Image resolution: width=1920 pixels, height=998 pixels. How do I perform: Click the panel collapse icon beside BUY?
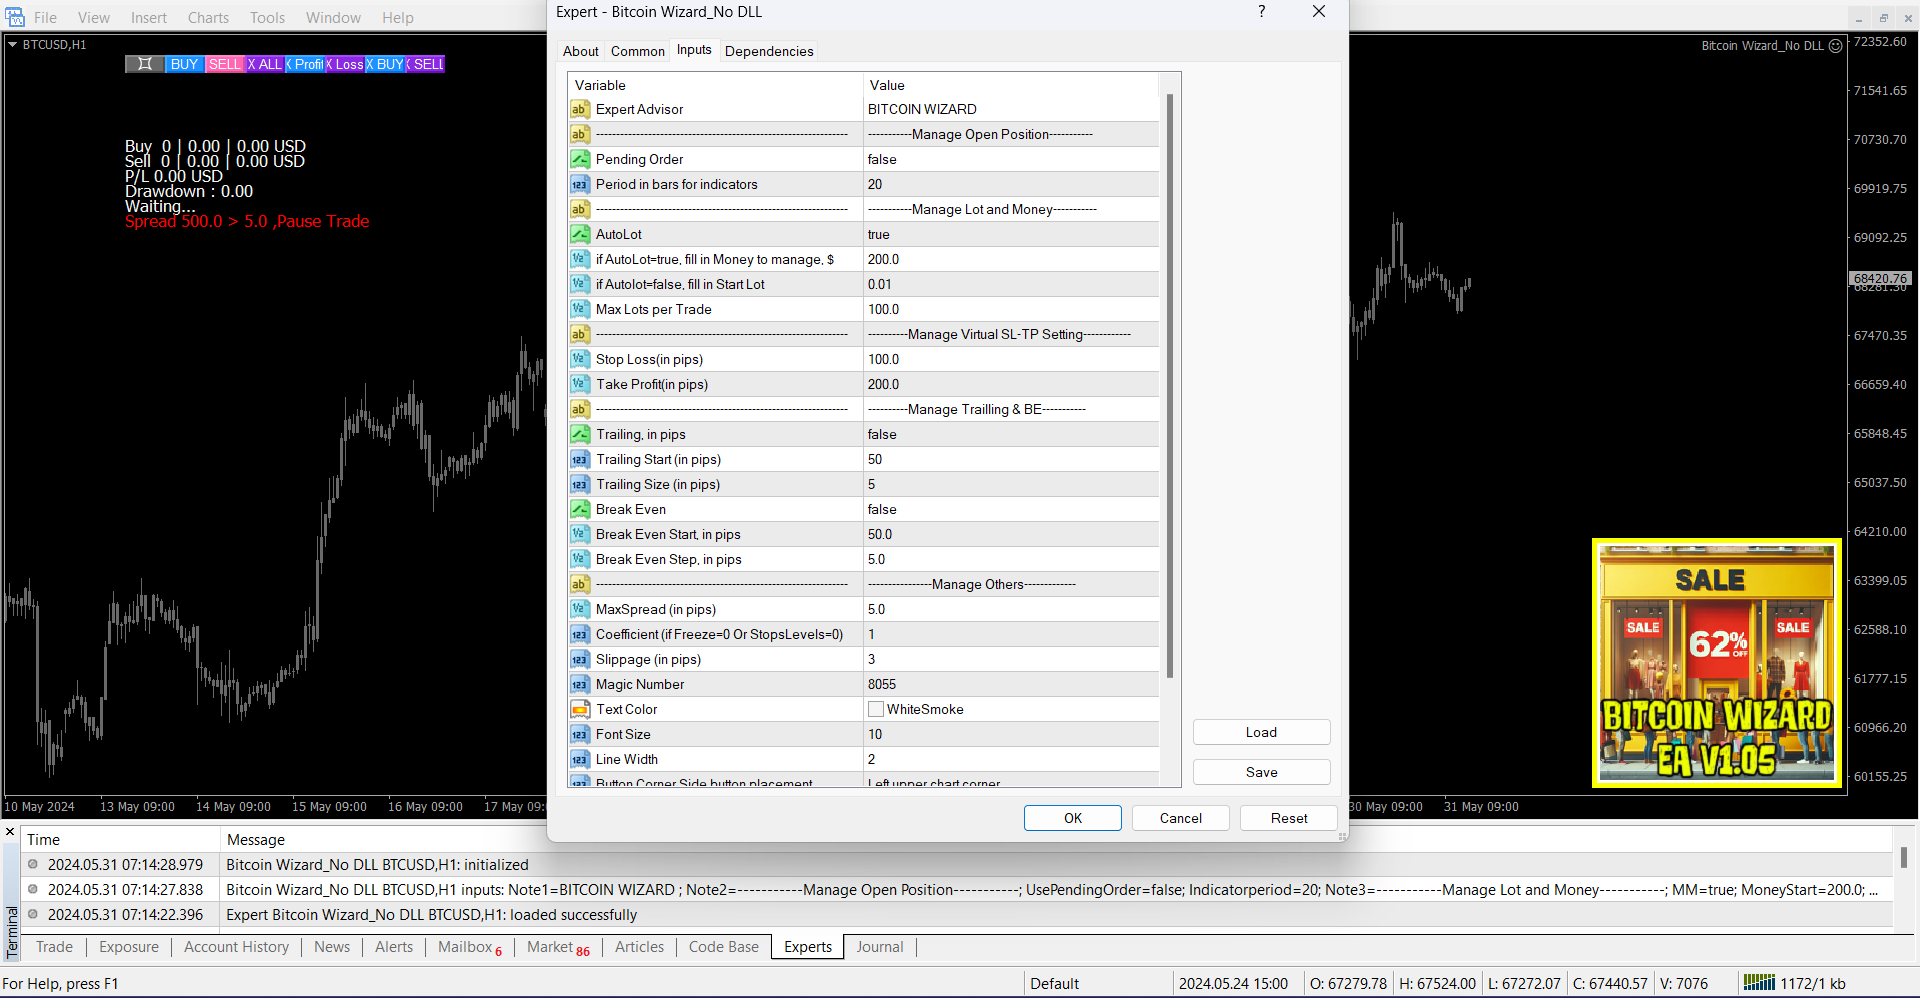[145, 64]
